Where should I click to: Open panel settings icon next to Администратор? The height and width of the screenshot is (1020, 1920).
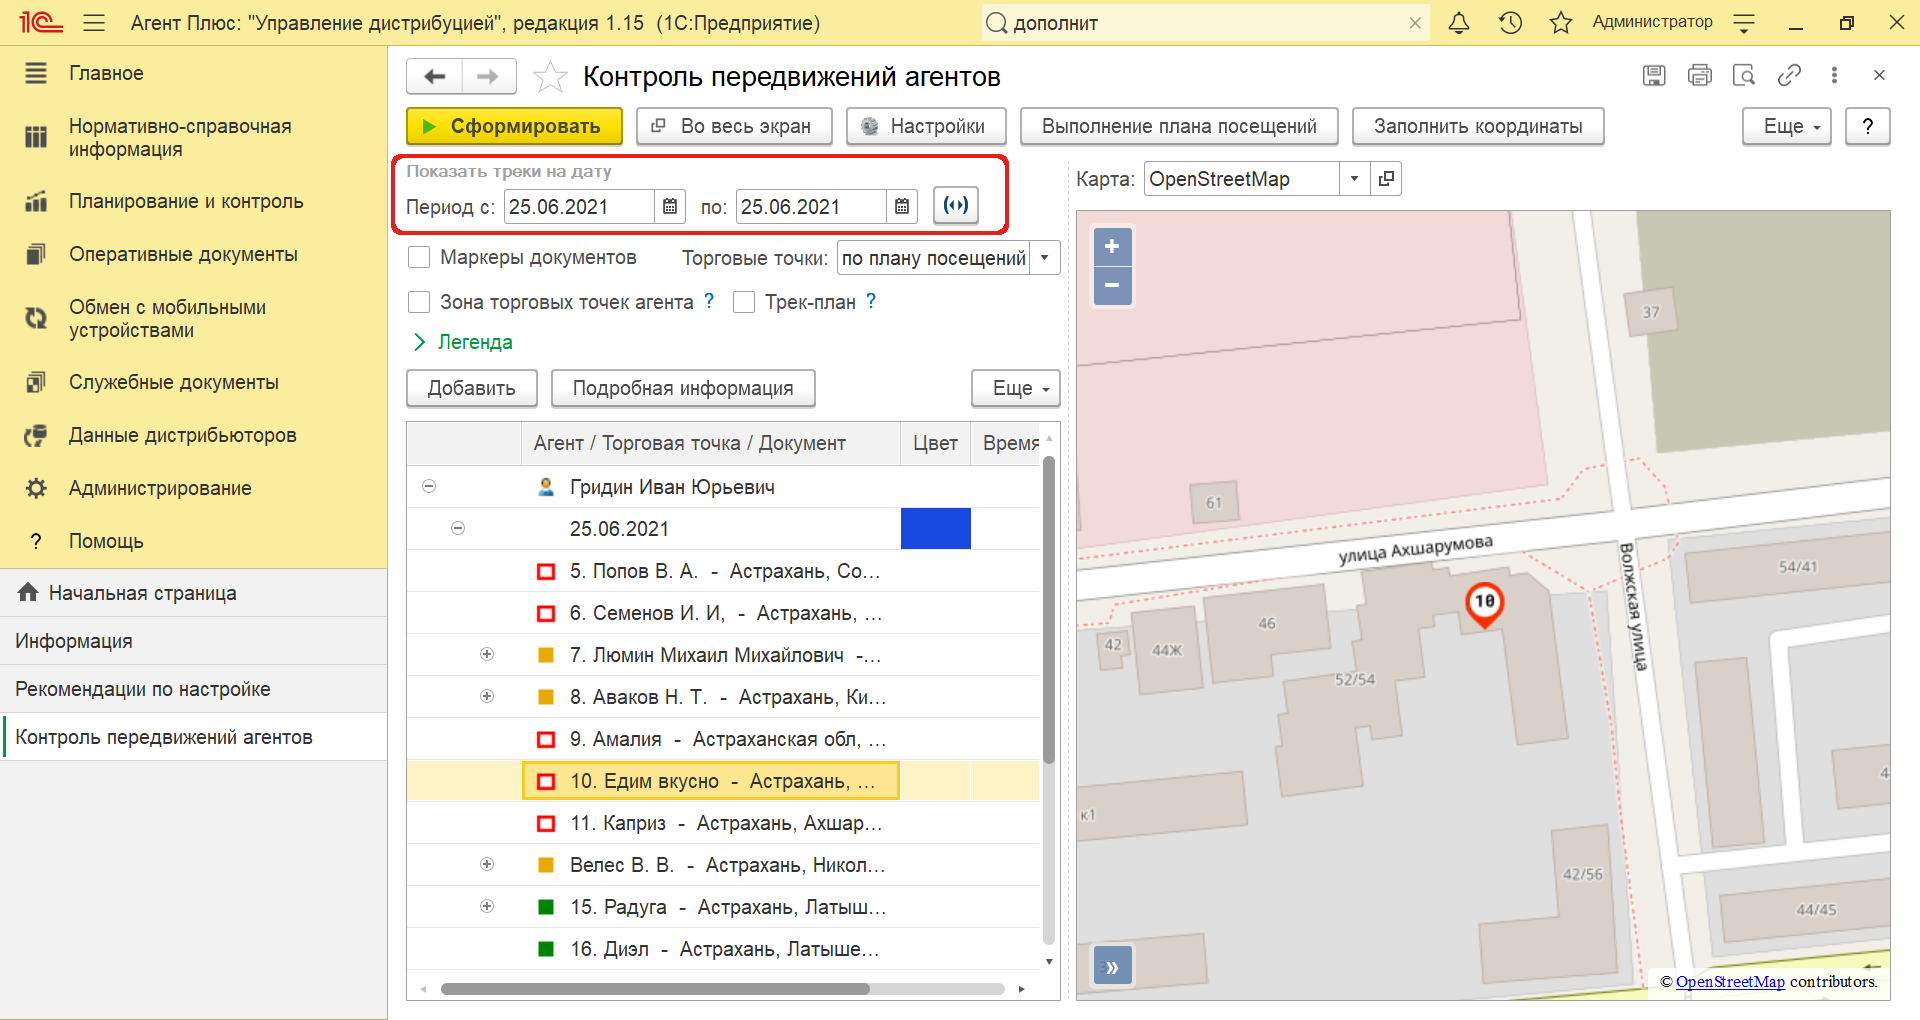pos(1744,22)
